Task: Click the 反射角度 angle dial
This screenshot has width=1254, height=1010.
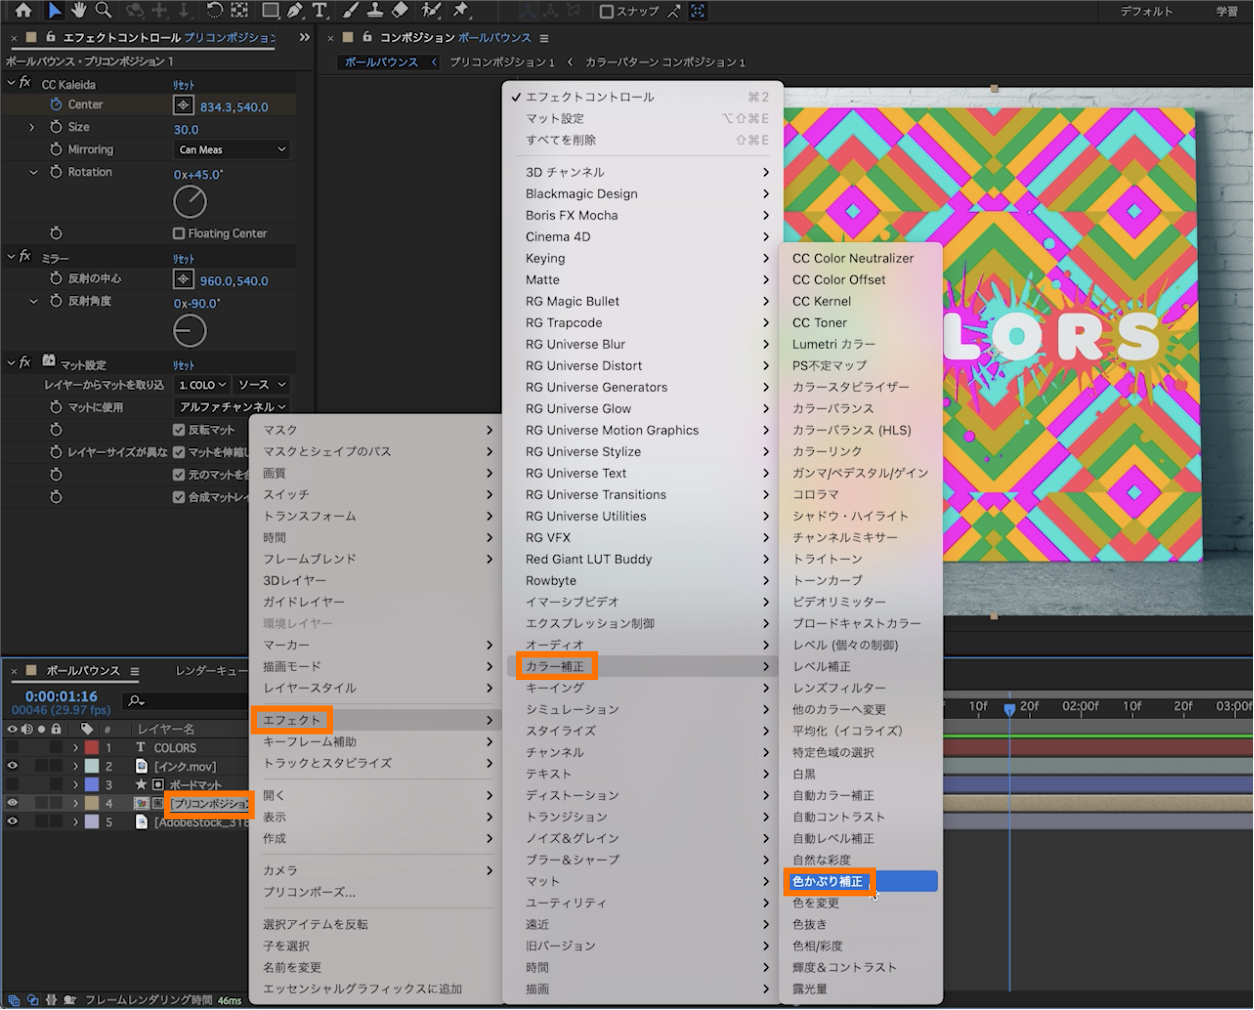Action: coord(190,331)
